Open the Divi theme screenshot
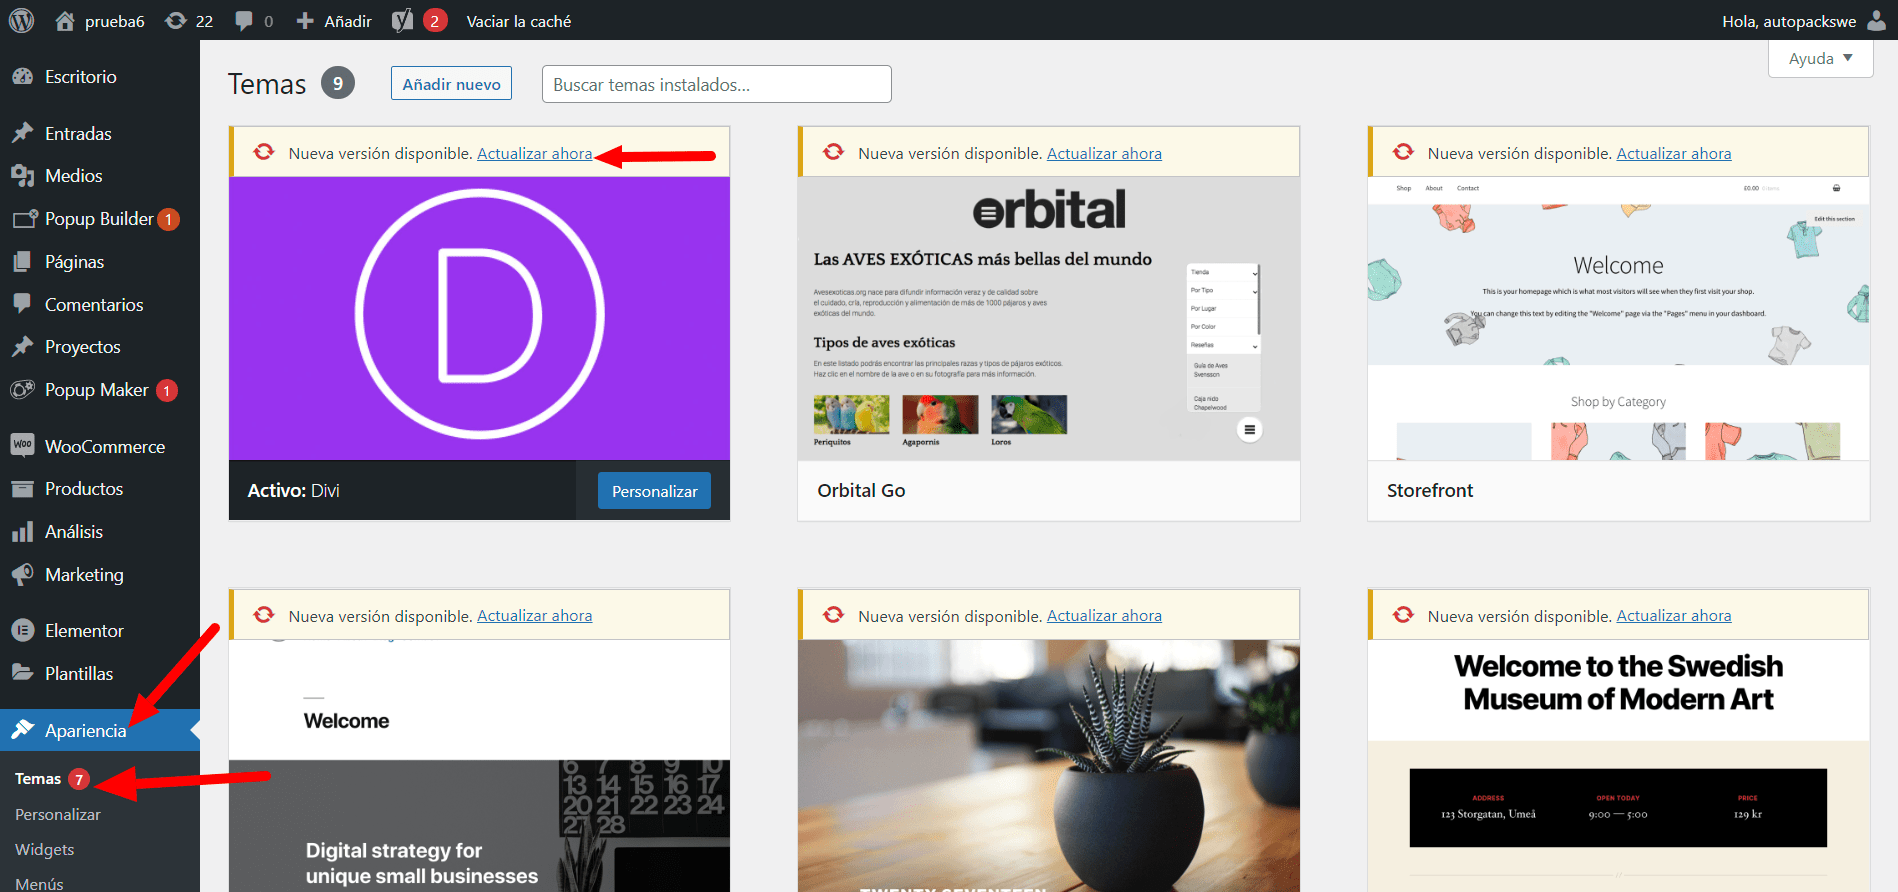The width and height of the screenshot is (1898, 892). [479, 318]
